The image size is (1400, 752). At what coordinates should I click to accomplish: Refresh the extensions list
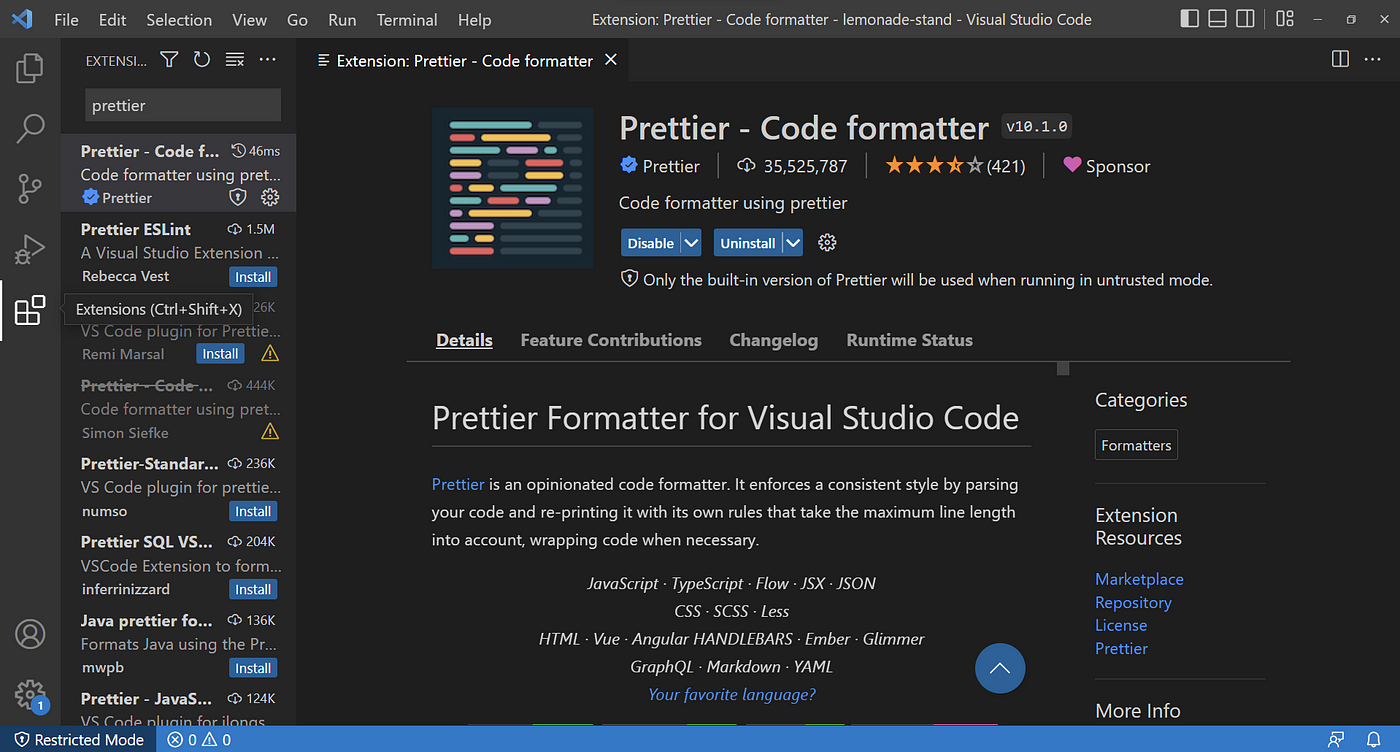[201, 59]
